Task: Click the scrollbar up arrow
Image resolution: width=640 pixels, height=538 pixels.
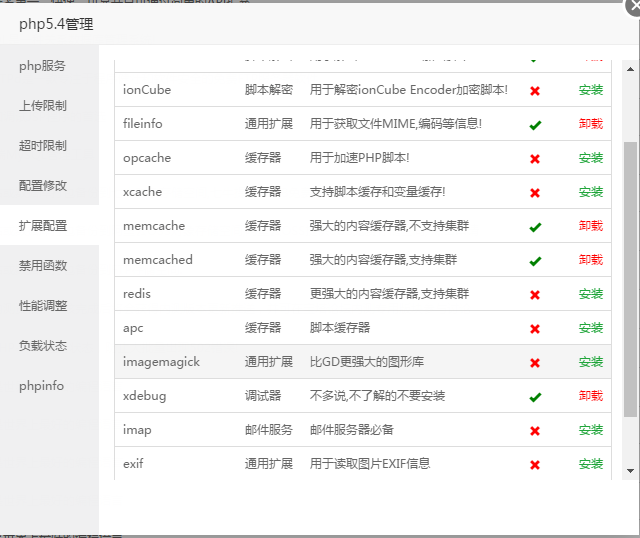Action: click(630, 69)
